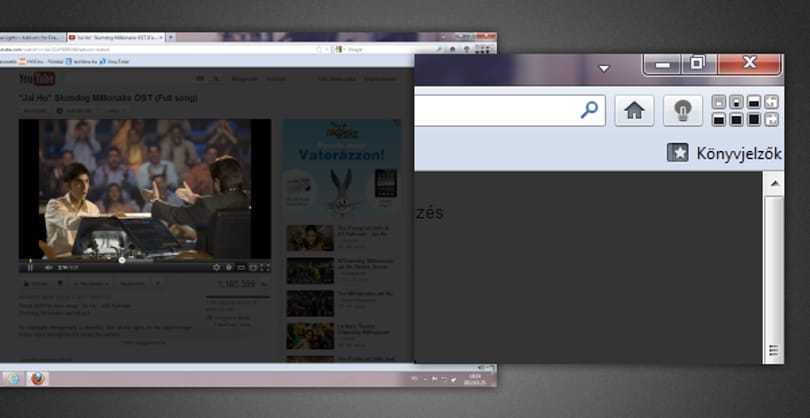Open the video settings gear icon

(216, 267)
